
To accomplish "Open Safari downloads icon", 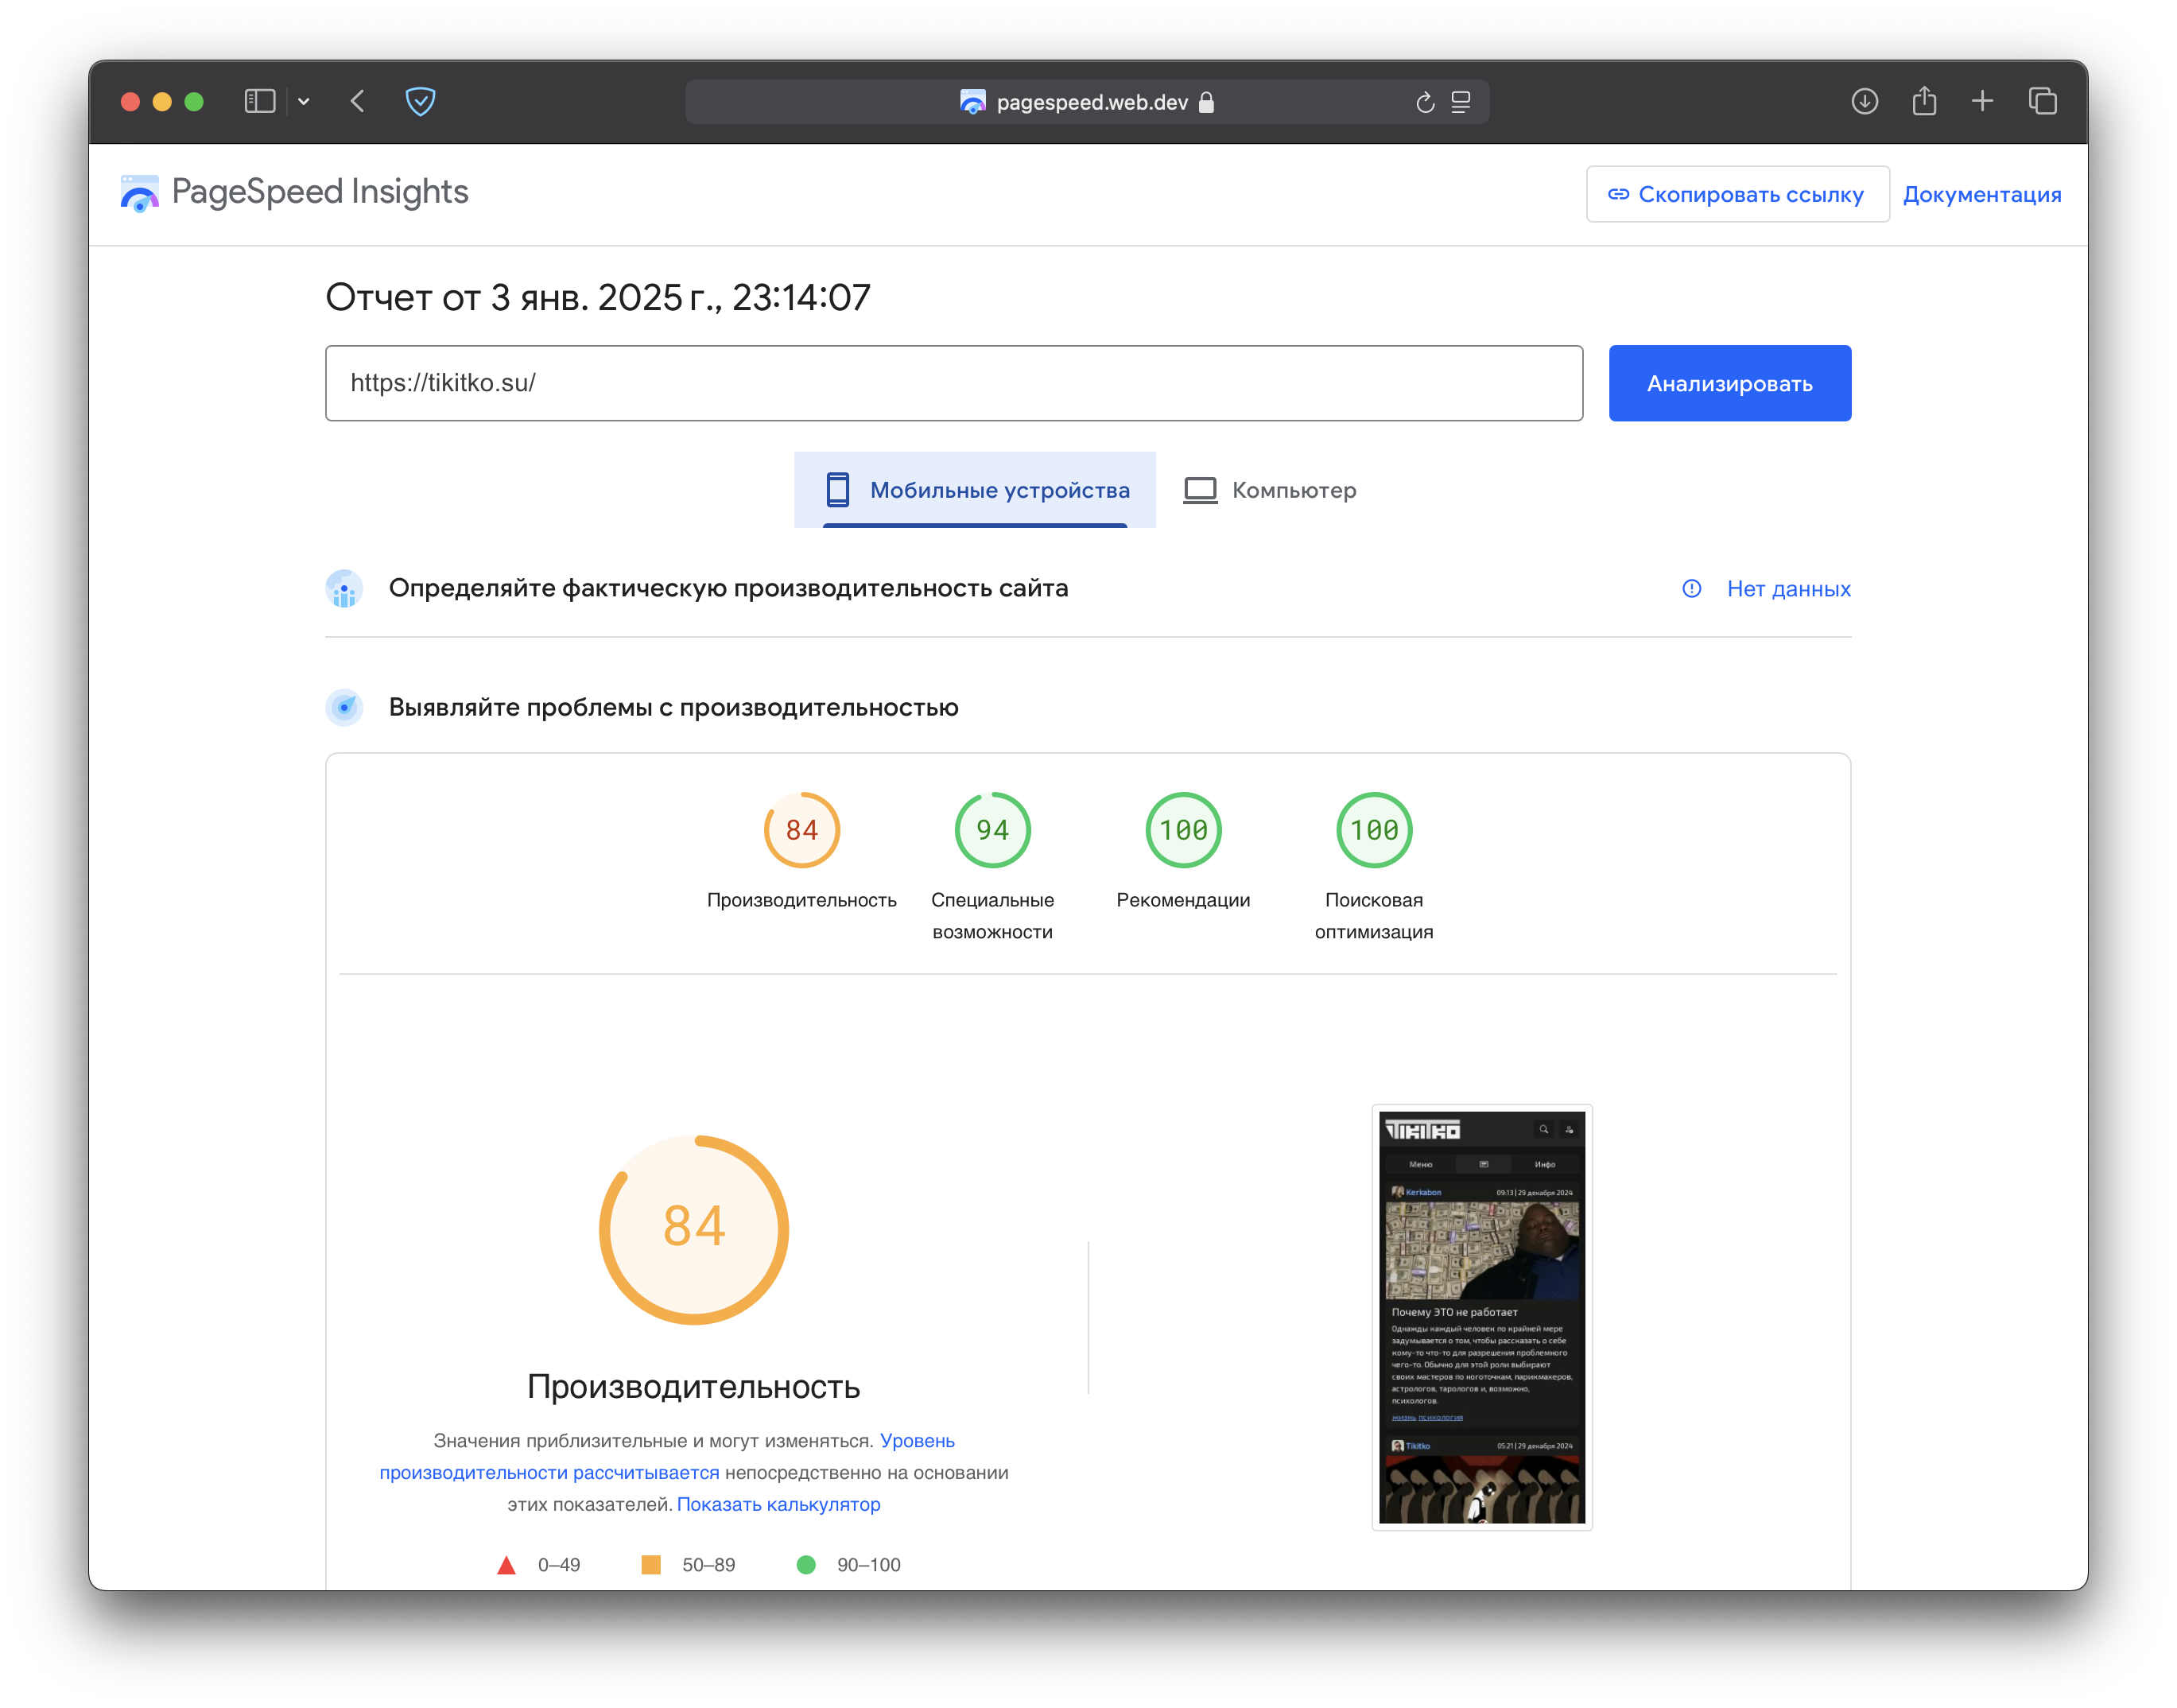I will 1864,101.
